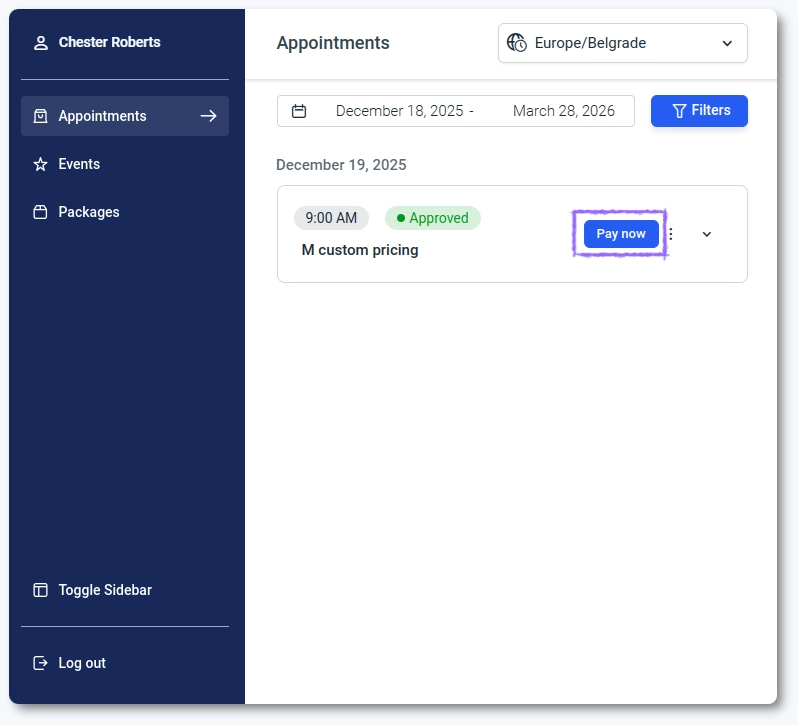Select Appointments label in the sidebar menu
The width and height of the screenshot is (798, 725).
pyautogui.click(x=102, y=116)
